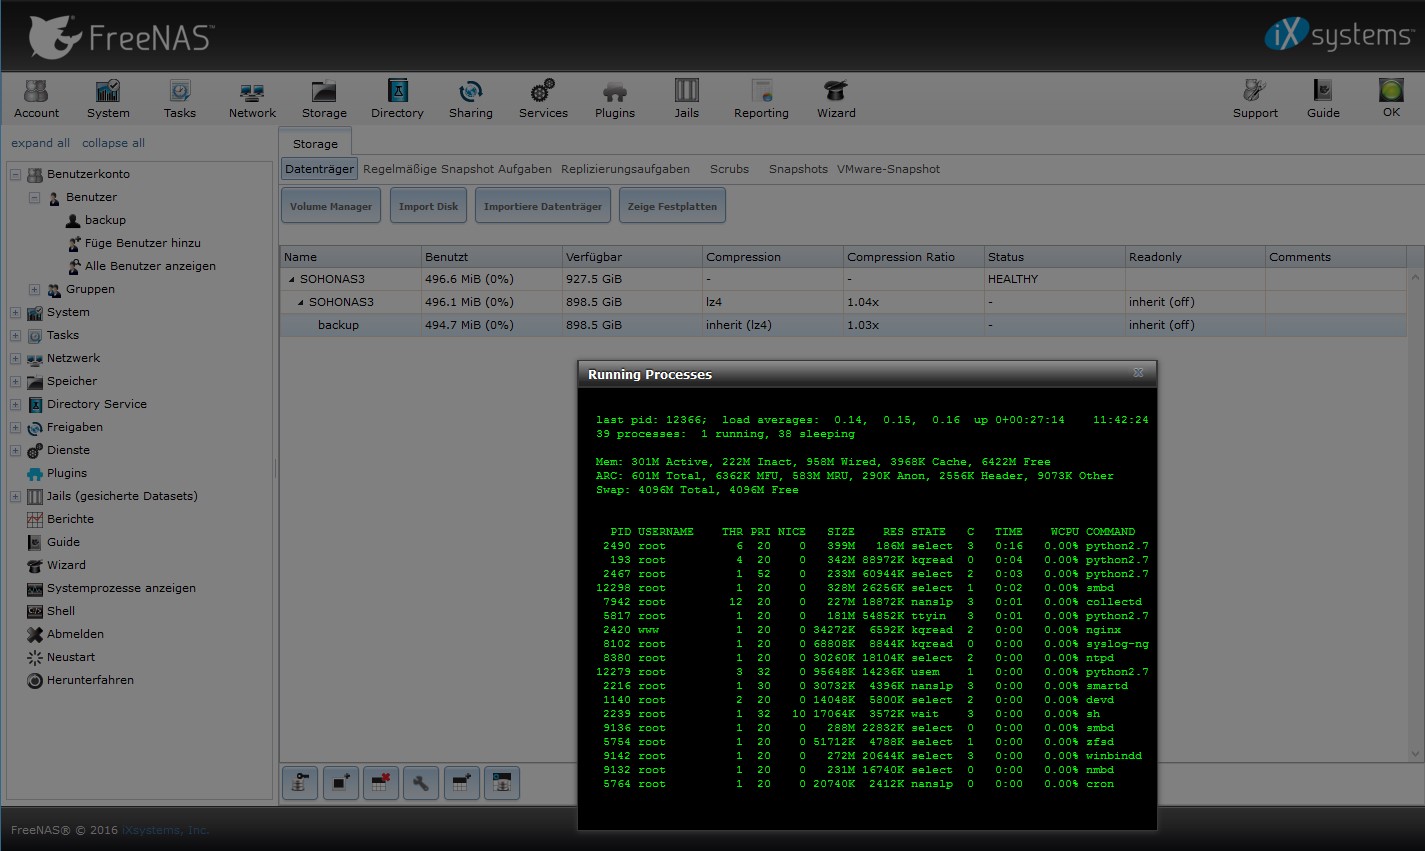Open the Support toolbar icon
This screenshot has width=1425, height=851.
pos(1255,99)
